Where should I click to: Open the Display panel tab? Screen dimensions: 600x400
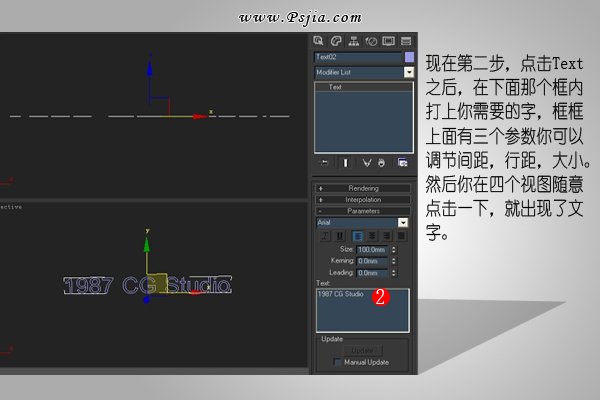pyautogui.click(x=388, y=41)
